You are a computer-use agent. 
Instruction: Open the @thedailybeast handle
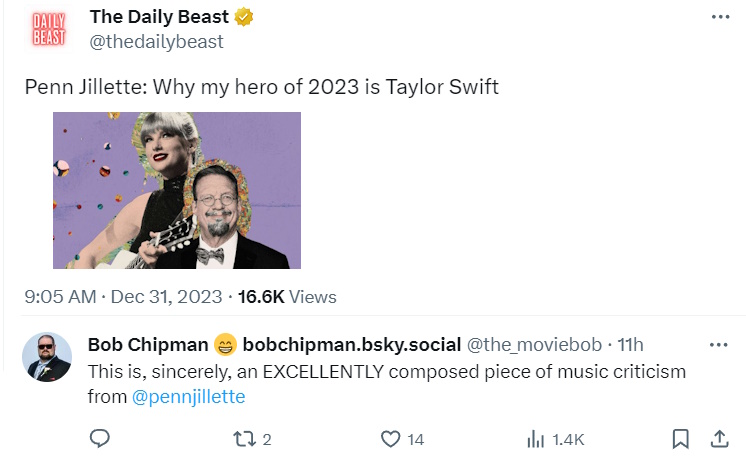(157, 42)
